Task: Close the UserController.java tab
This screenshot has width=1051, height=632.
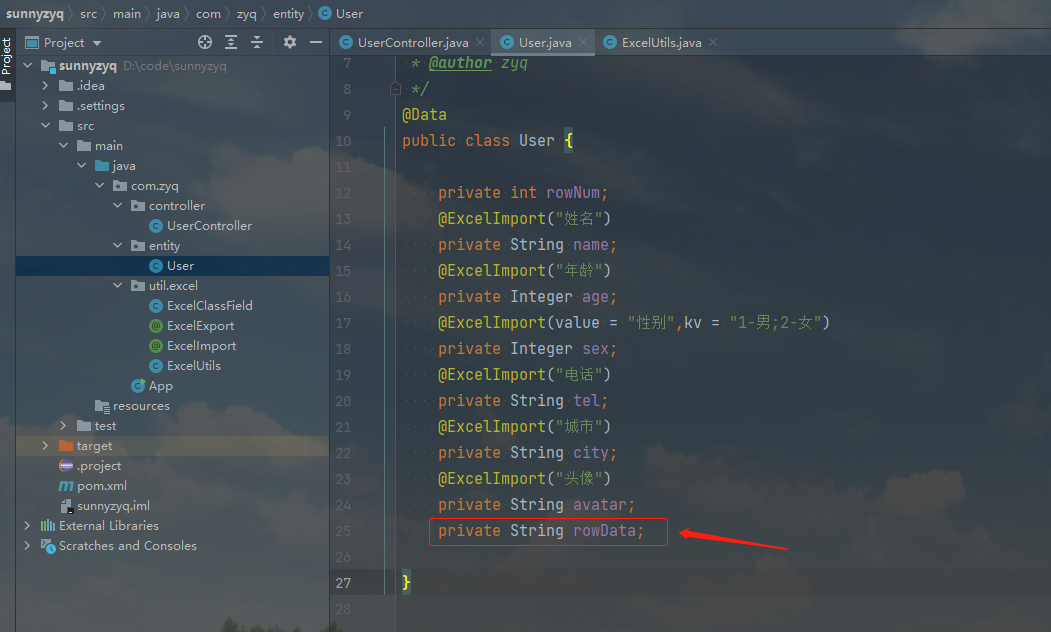Action: click(480, 43)
